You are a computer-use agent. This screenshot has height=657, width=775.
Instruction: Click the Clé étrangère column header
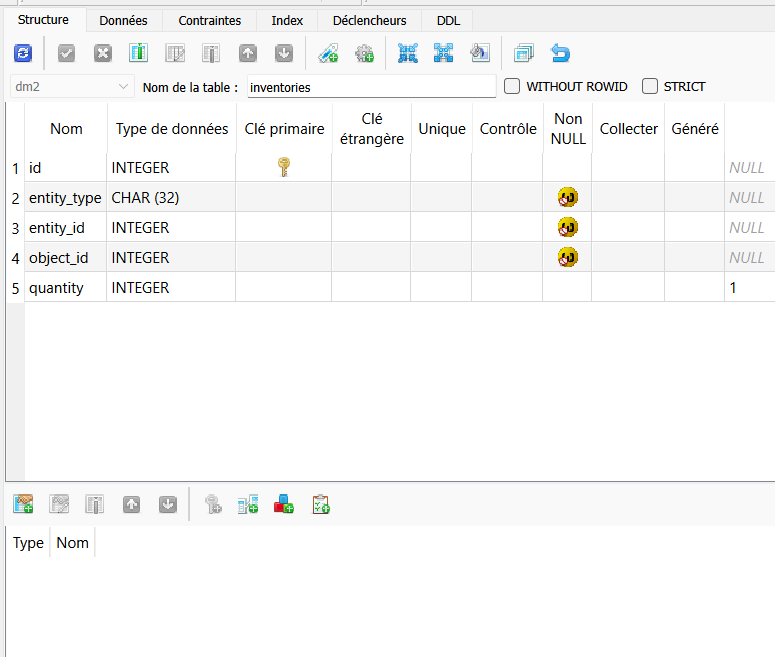pos(372,129)
